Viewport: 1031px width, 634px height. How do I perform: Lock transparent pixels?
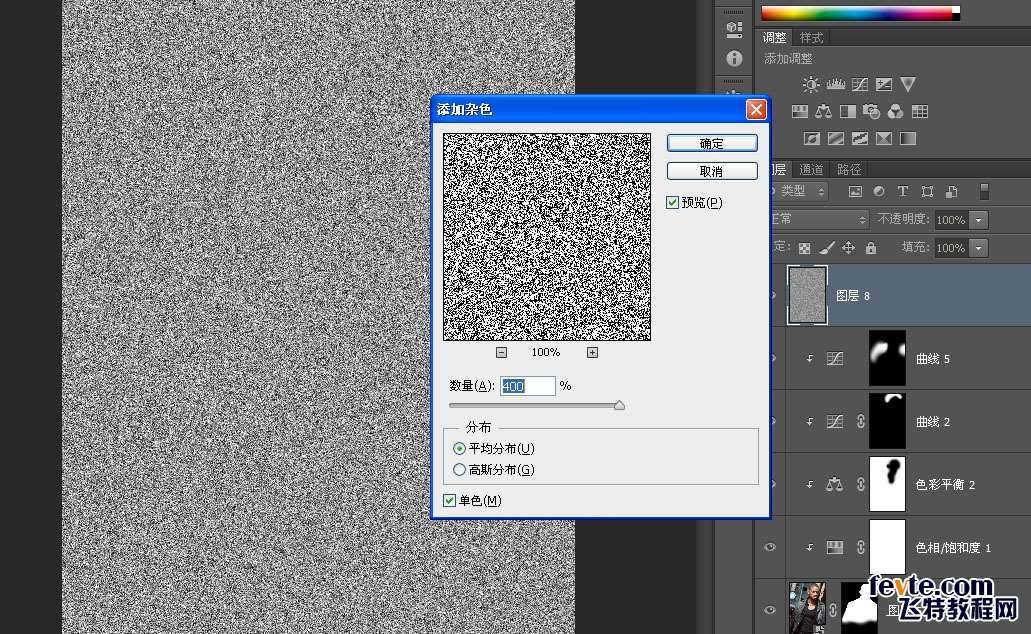(804, 248)
